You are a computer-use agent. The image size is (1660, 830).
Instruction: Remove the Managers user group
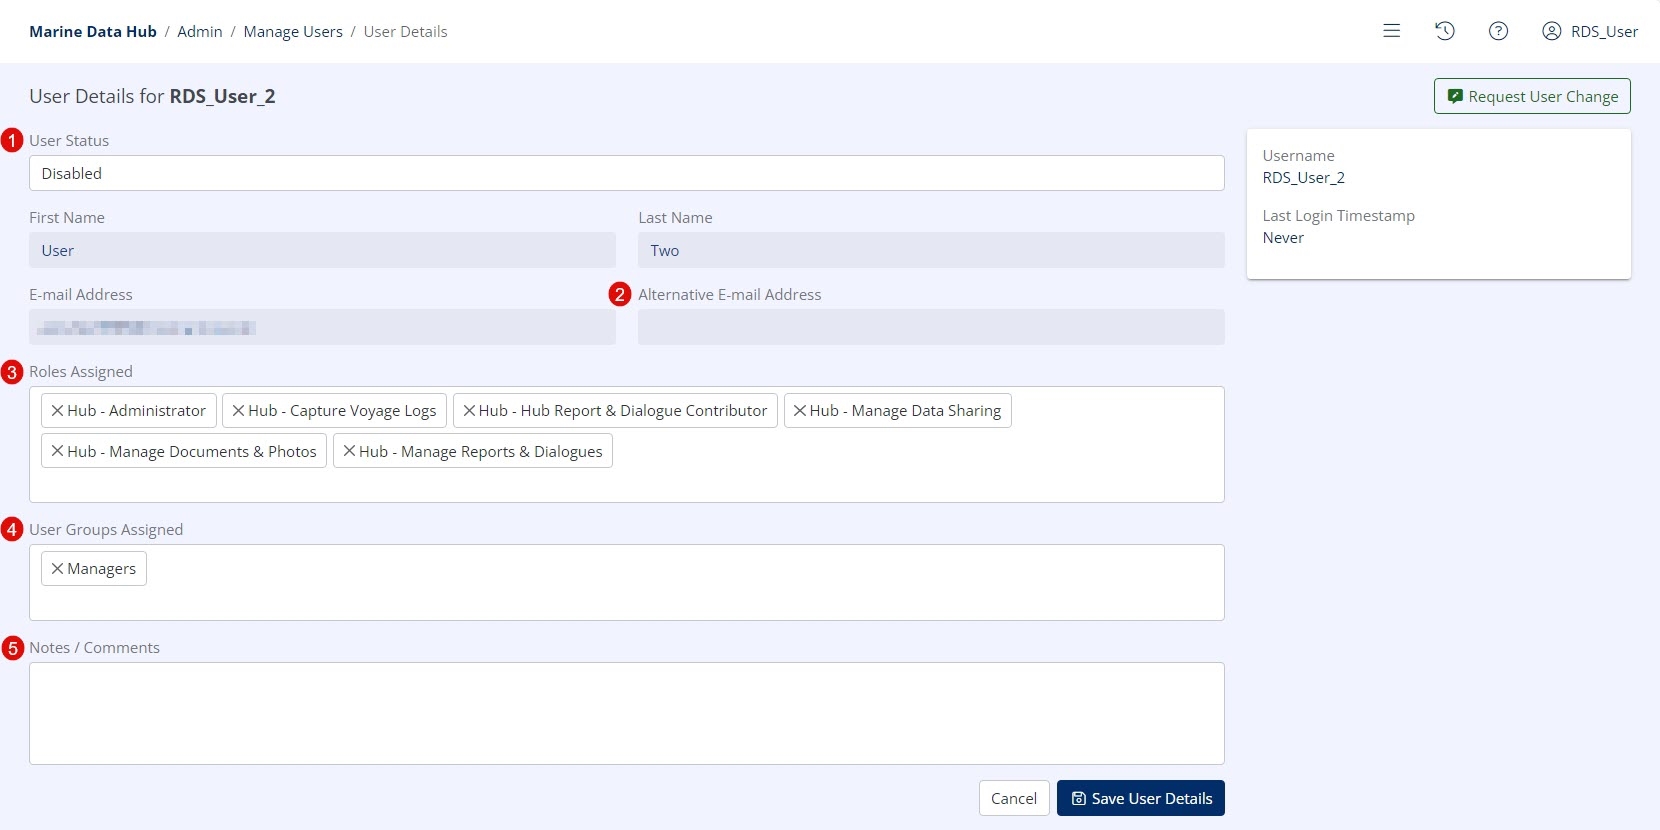coord(58,569)
